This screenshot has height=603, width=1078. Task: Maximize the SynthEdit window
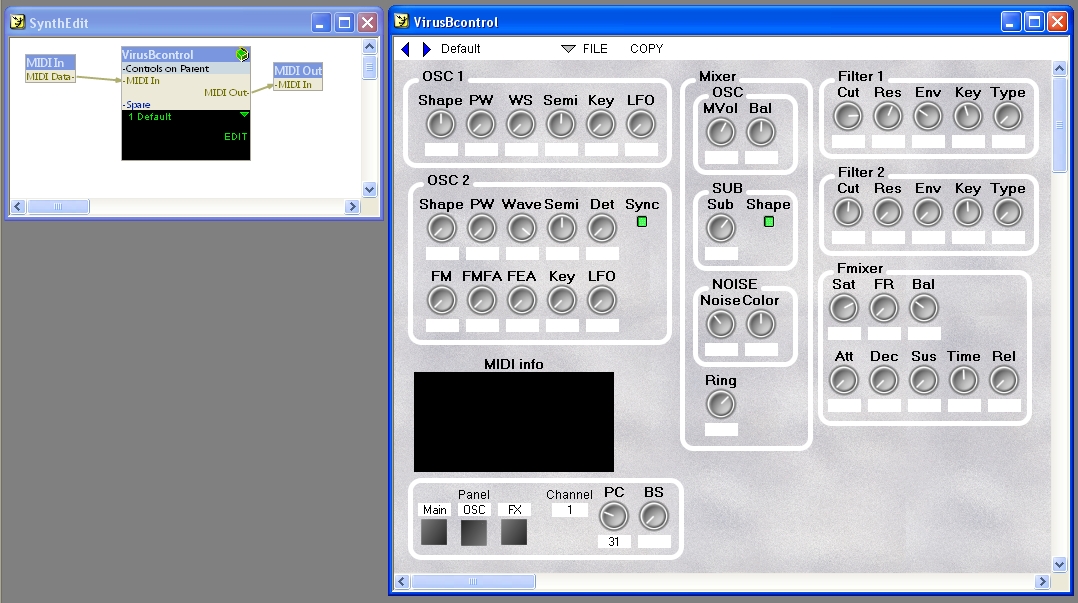pyautogui.click(x=344, y=23)
